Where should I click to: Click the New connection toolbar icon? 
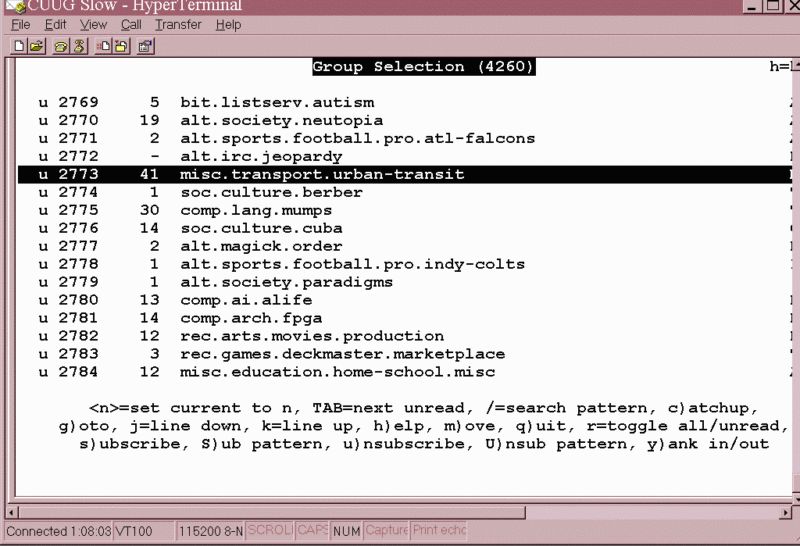pyautogui.click(x=19, y=46)
